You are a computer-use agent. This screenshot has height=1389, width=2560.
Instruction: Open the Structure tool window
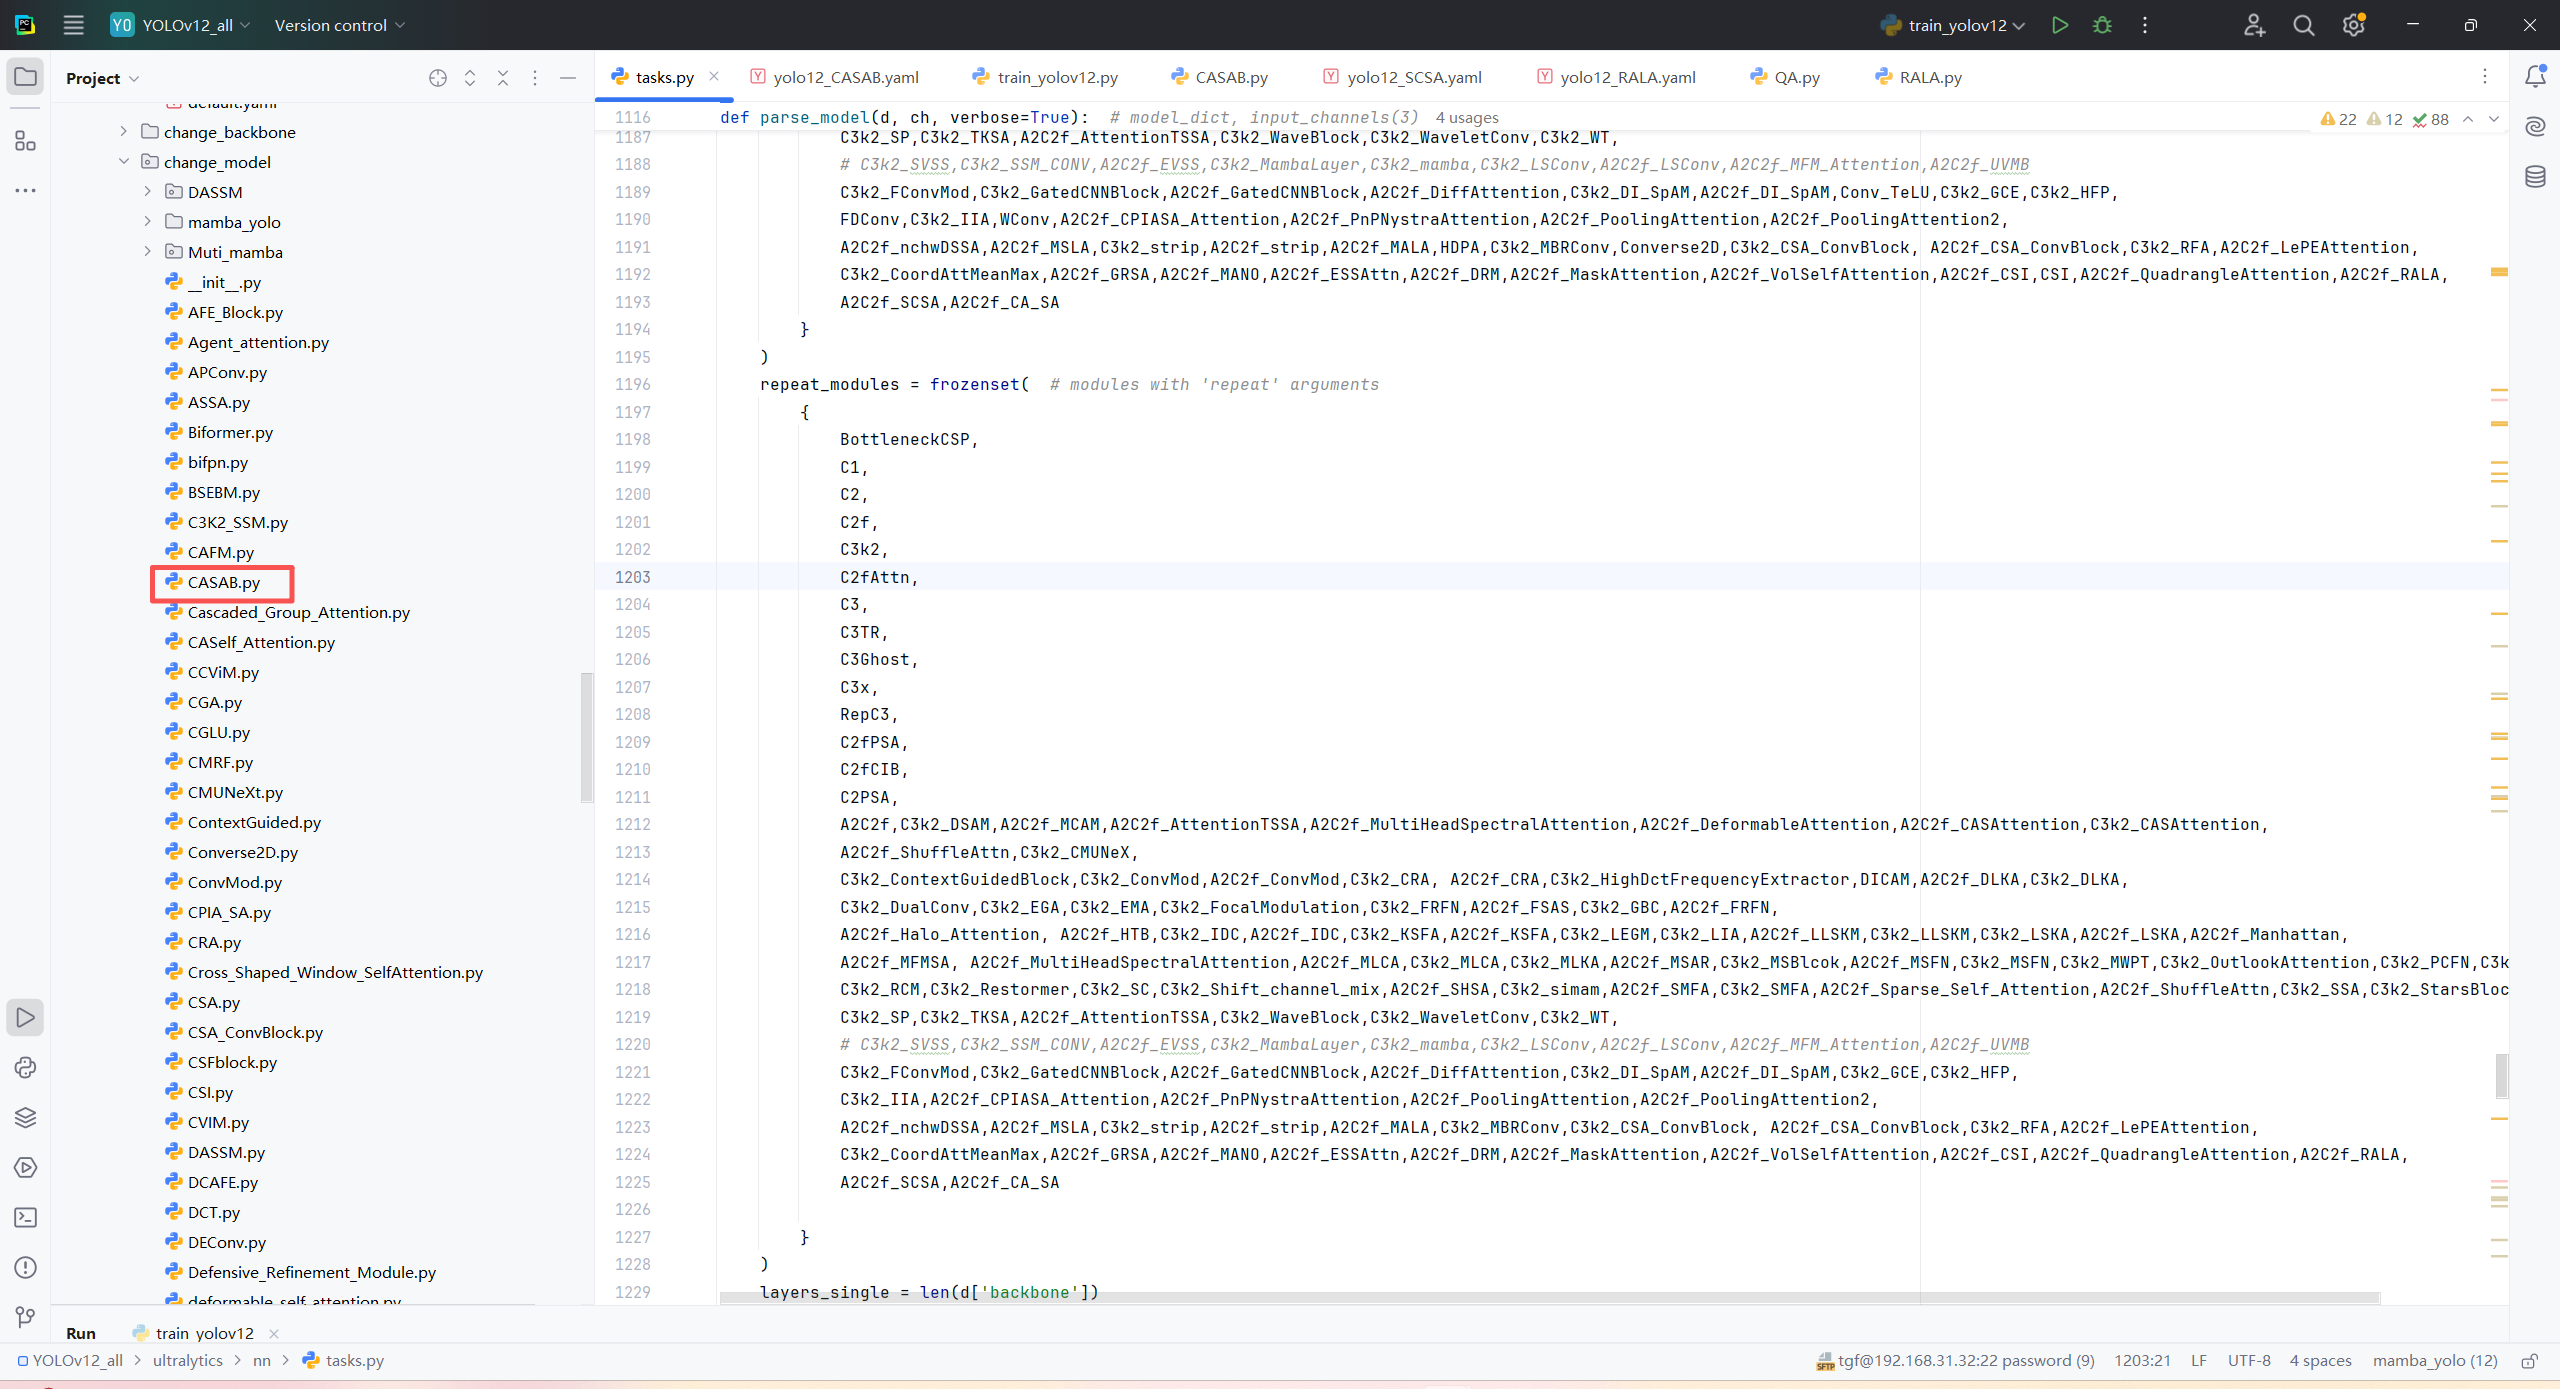[25, 141]
